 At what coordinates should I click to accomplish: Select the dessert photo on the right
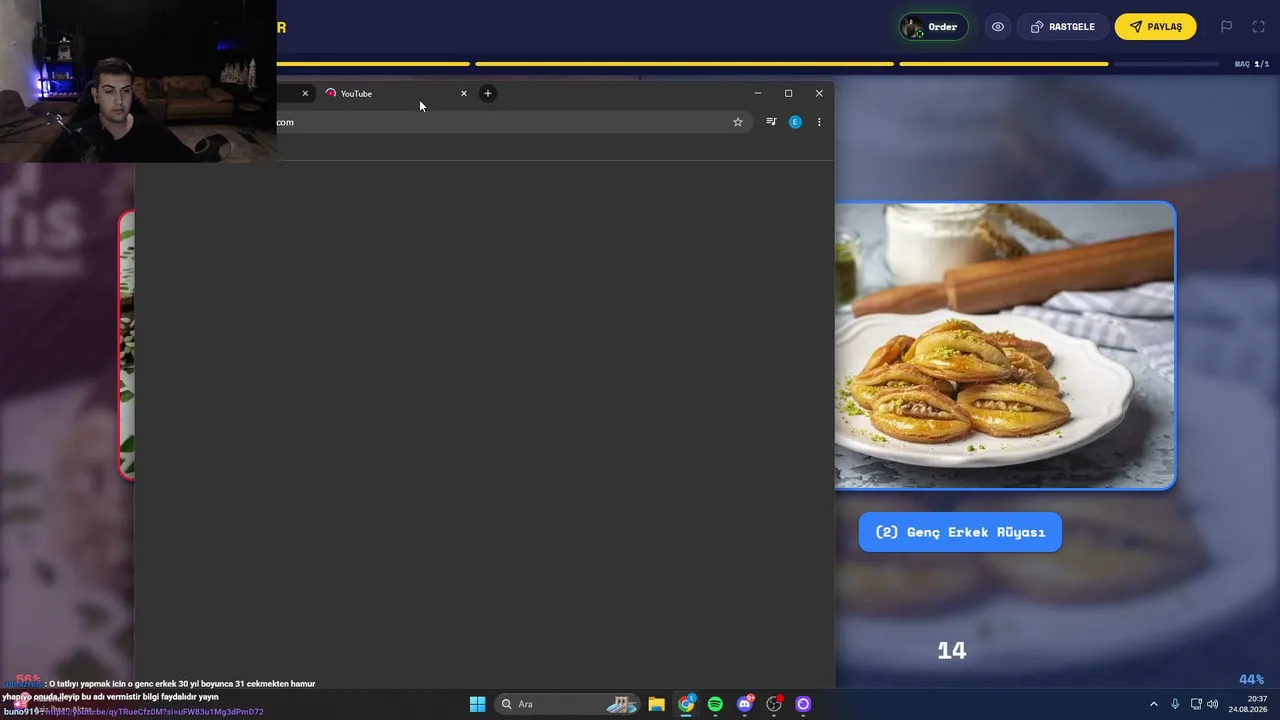[1005, 346]
